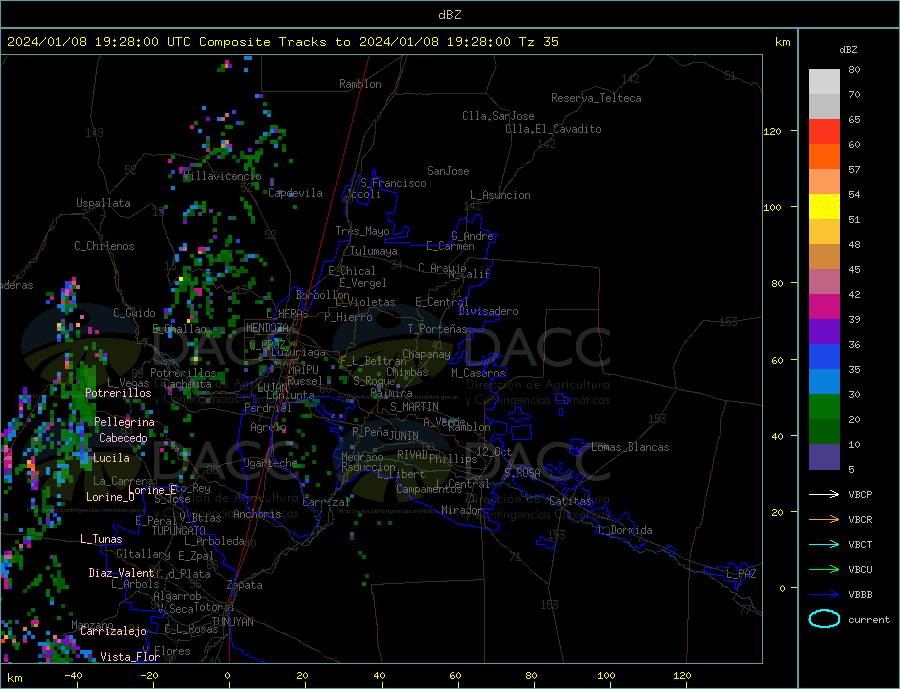Click the 'Zapata' map label
The image size is (900, 689).
tap(245, 586)
